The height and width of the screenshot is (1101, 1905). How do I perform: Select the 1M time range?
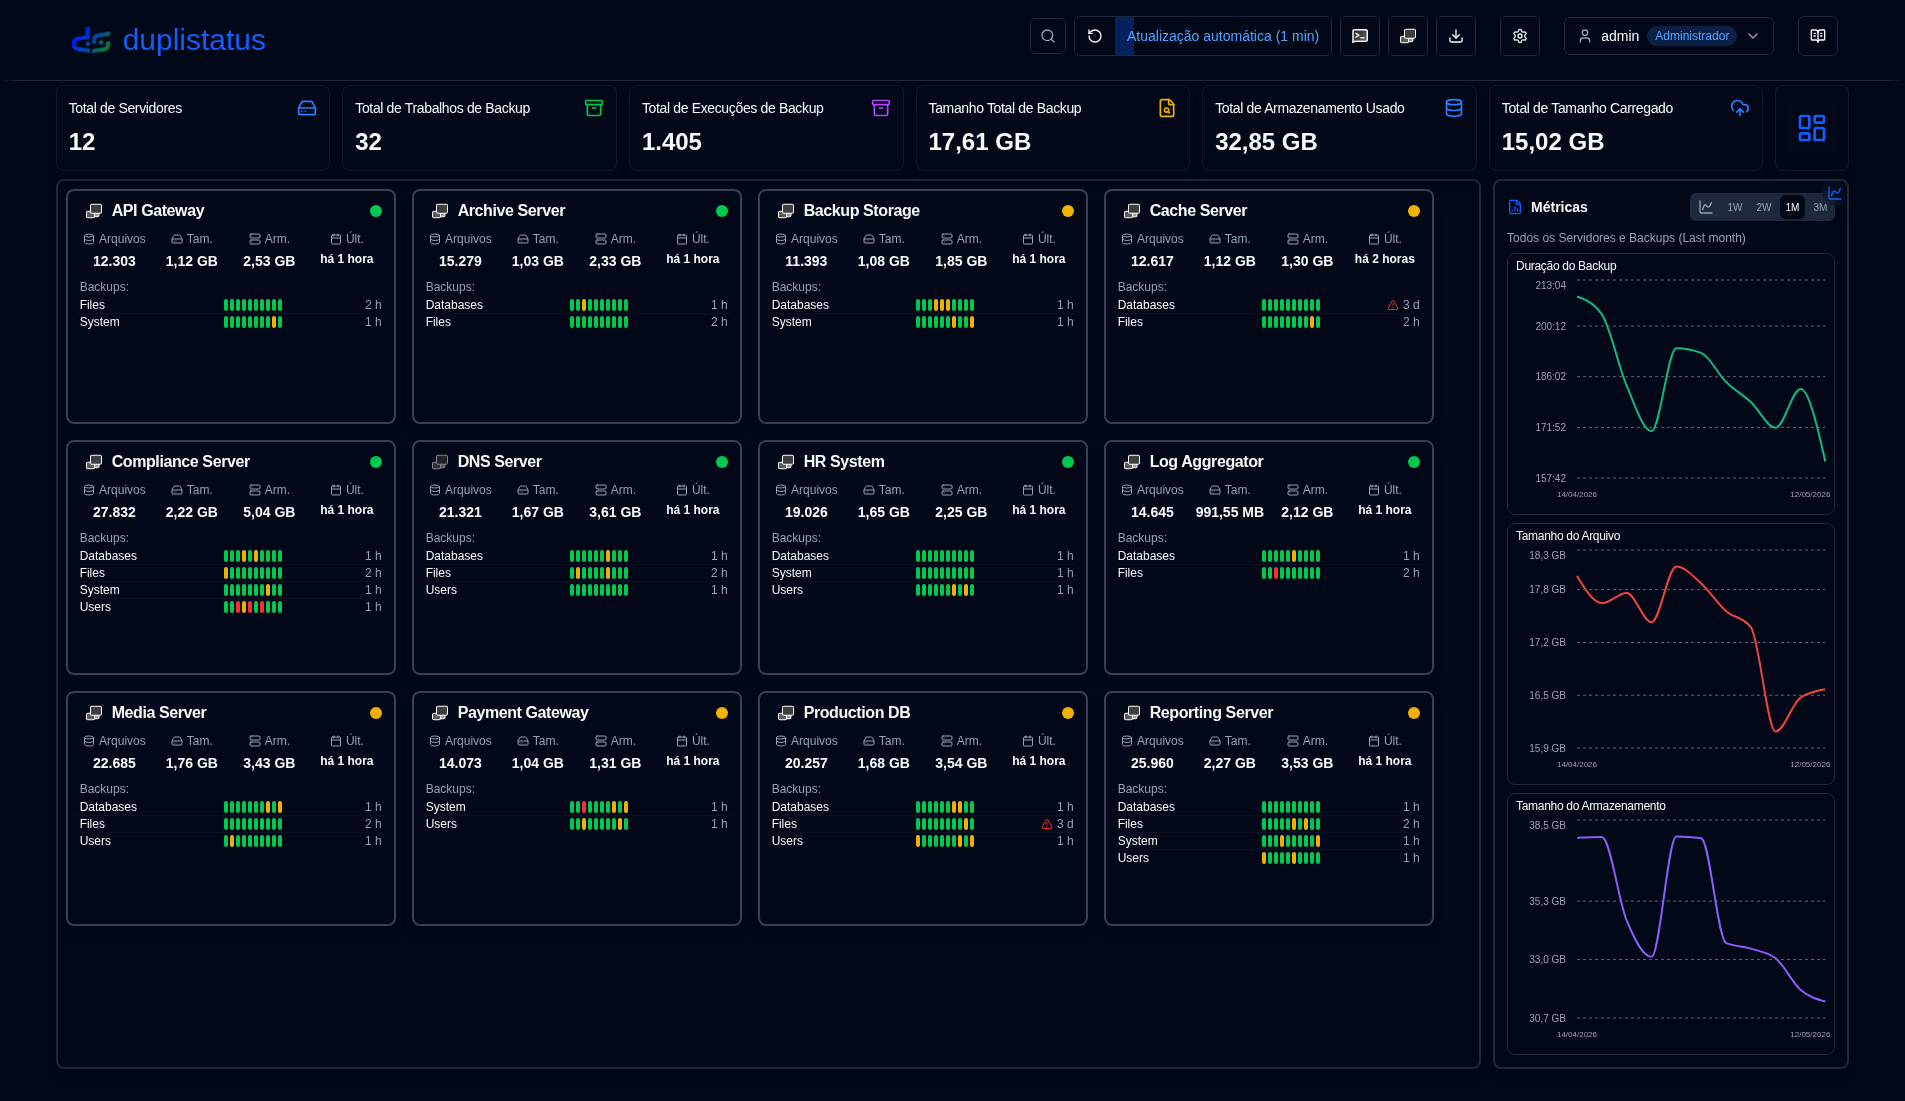pos(1792,207)
